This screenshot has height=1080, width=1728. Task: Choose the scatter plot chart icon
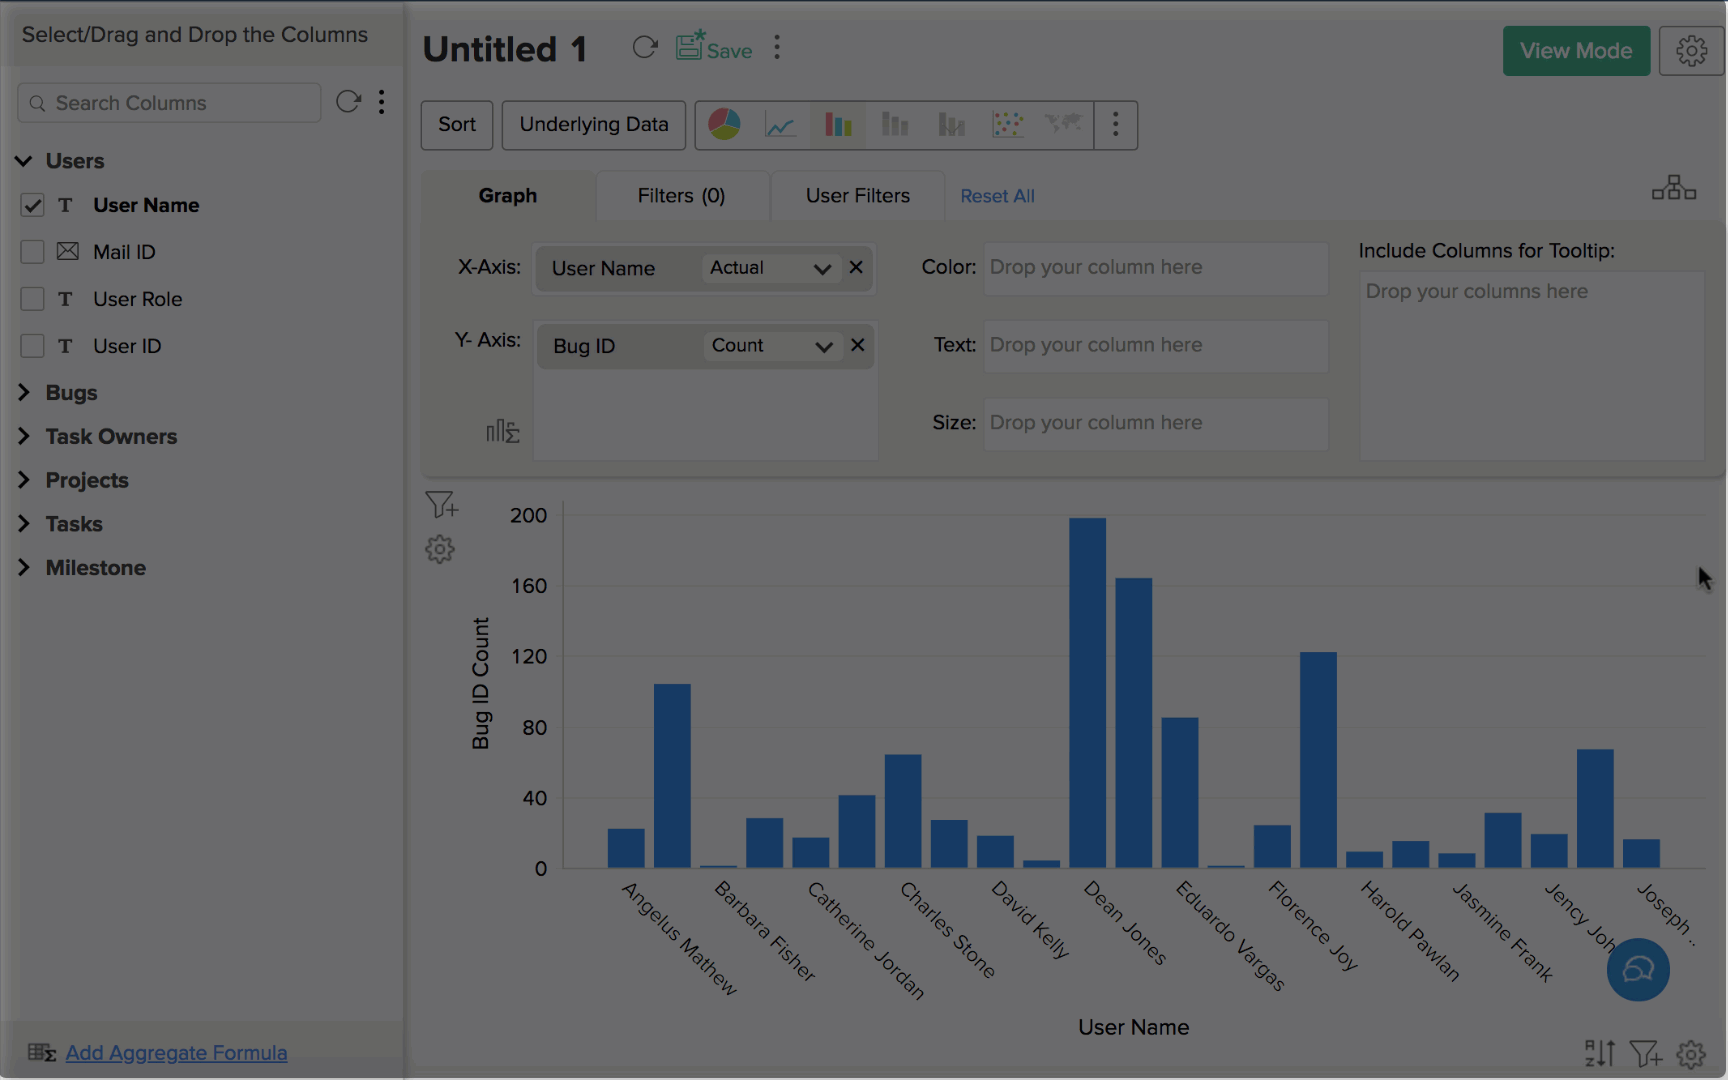pyautogui.click(x=1007, y=125)
